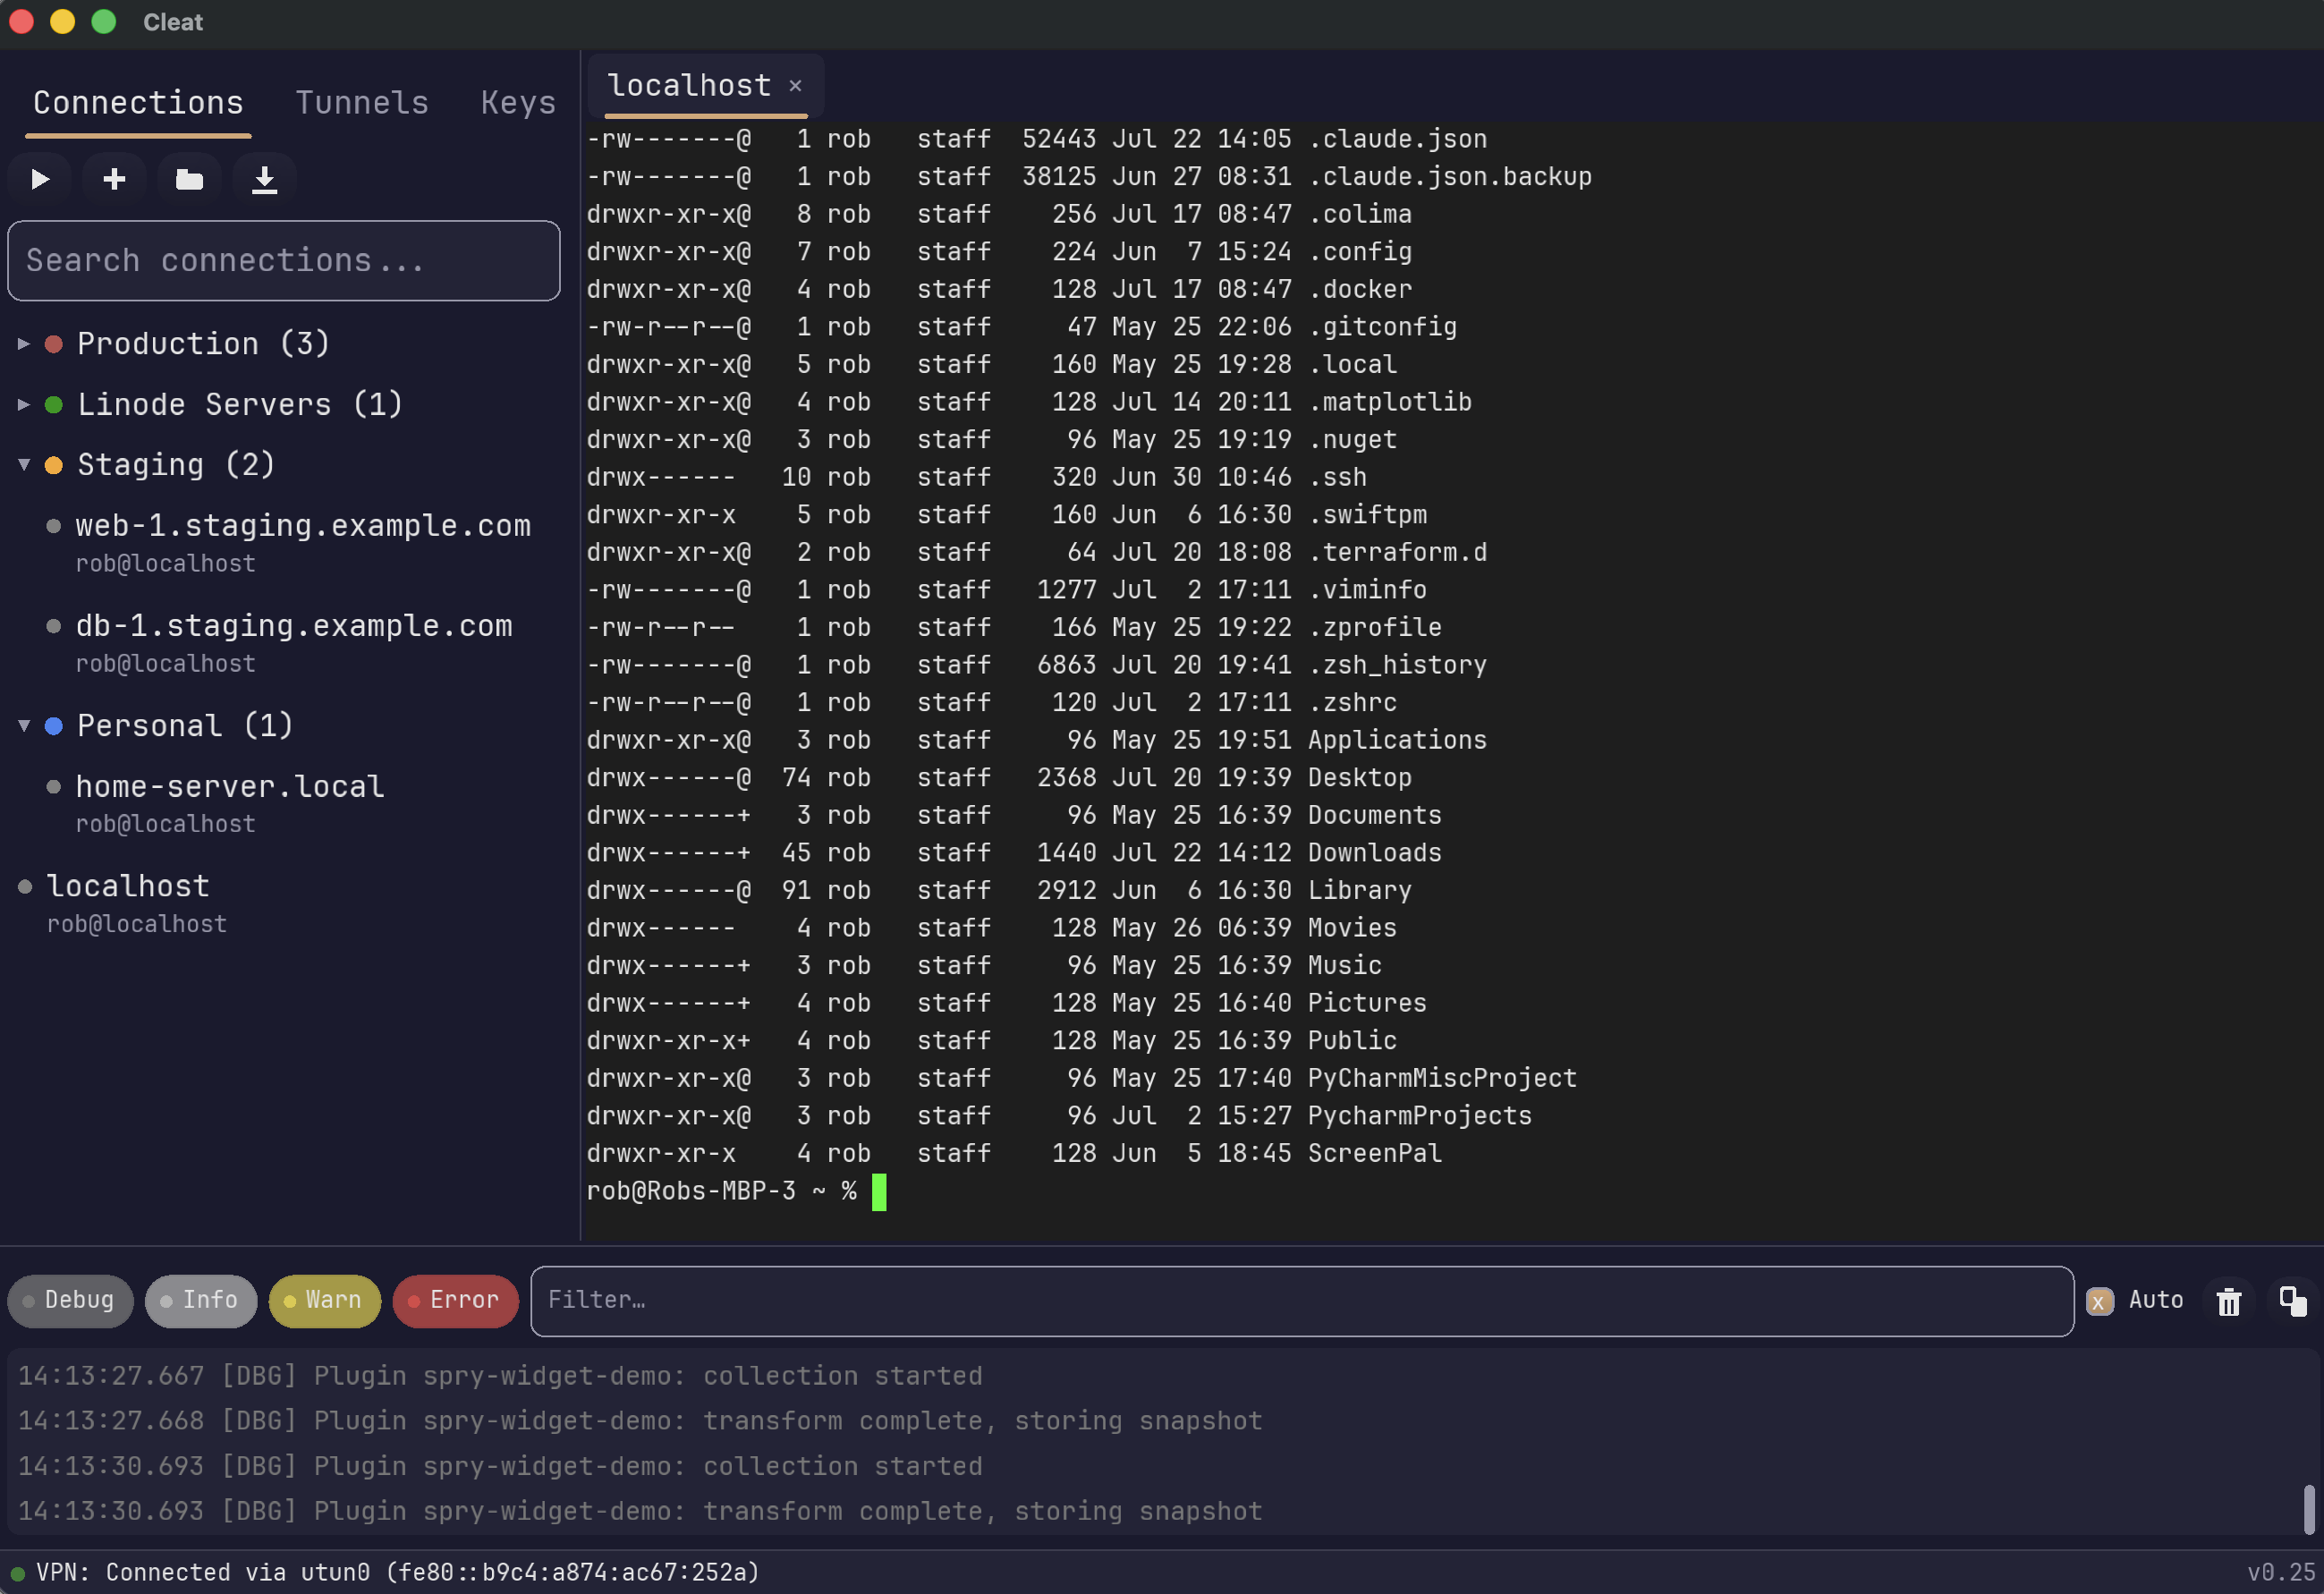Click the download/import icon in sidebar toolbar

click(264, 179)
